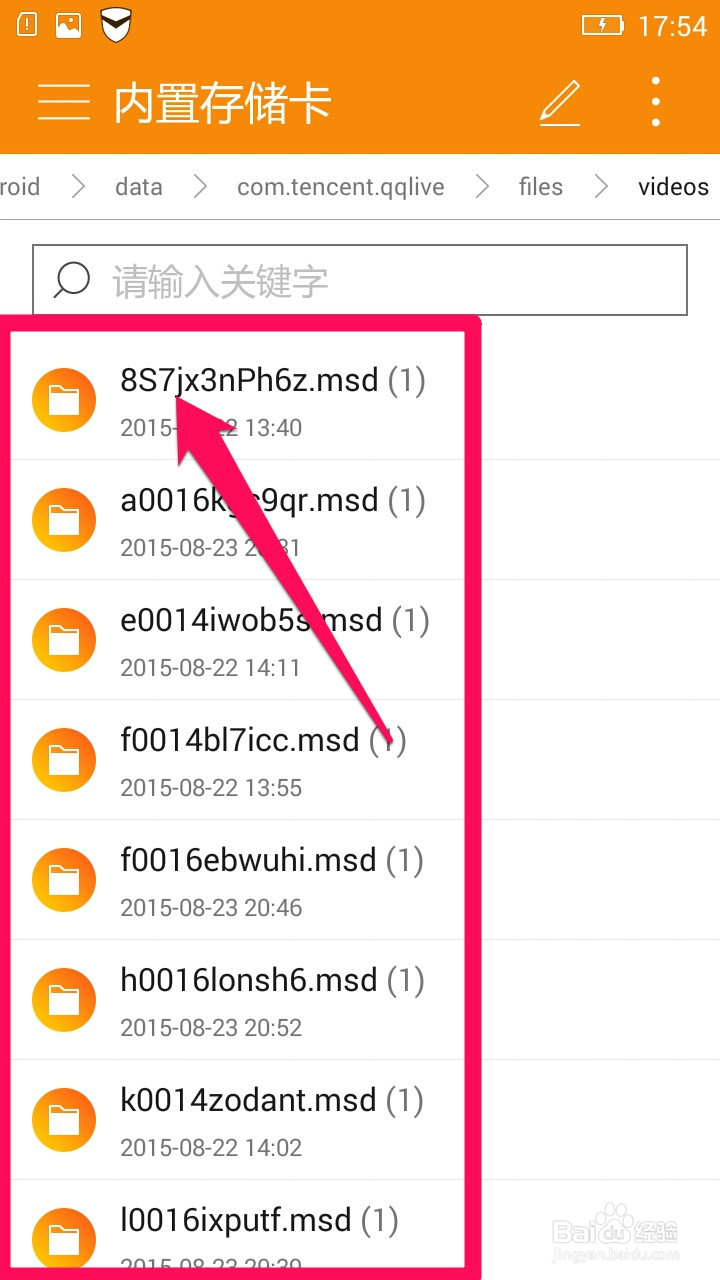
Task: Tap the image notification icon
Action: [x=69, y=24]
